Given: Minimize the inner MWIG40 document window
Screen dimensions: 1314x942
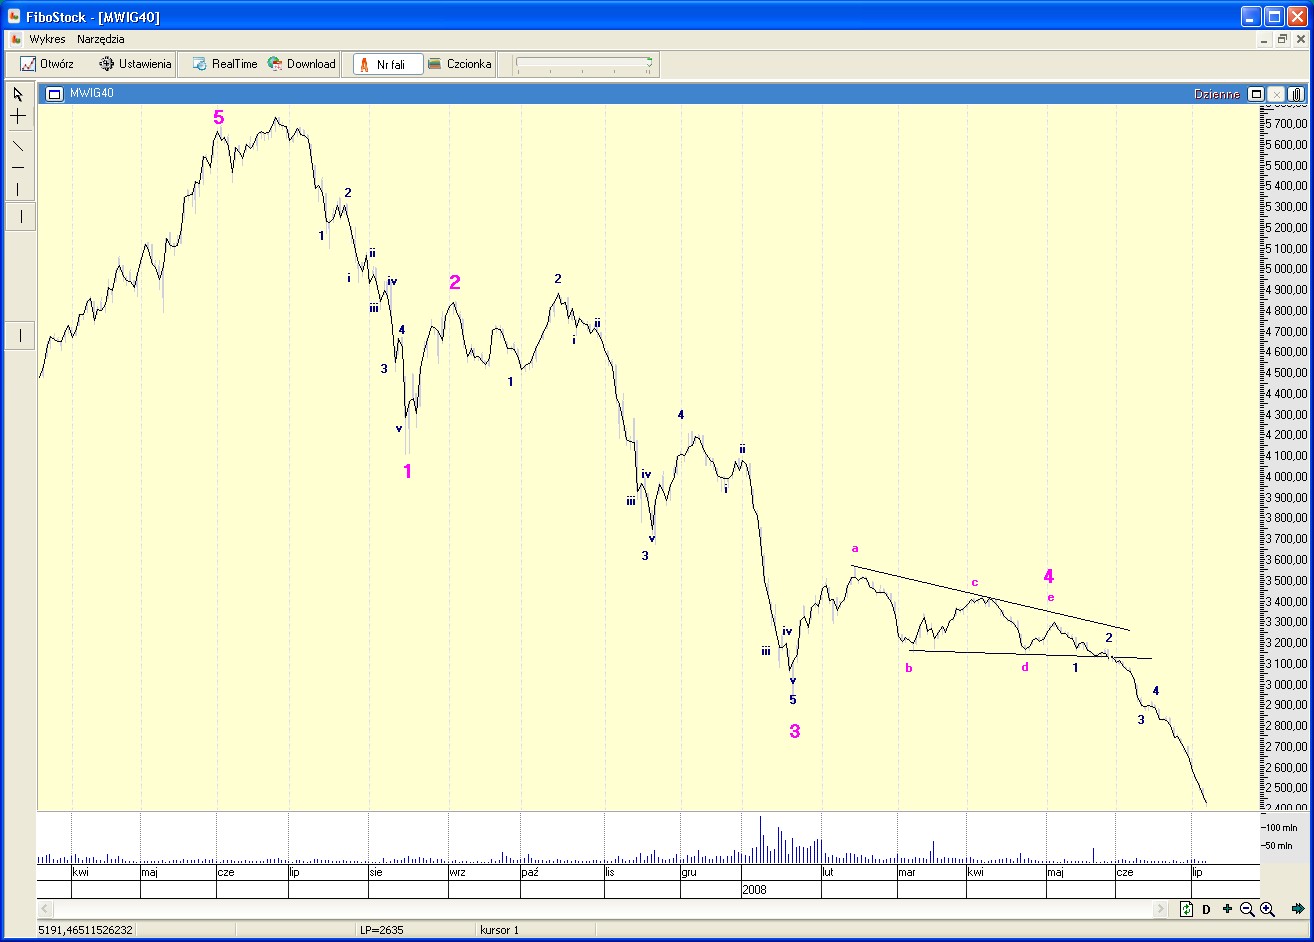Looking at the screenshot, I should click(1264, 39).
